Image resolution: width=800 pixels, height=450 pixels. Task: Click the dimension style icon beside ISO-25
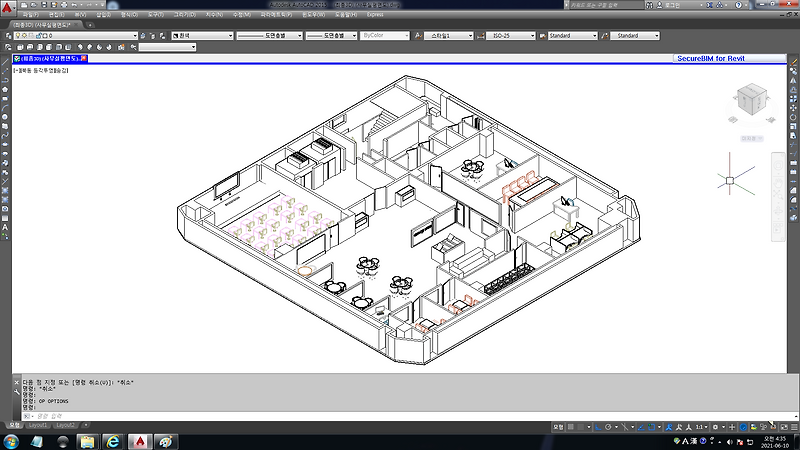tap(480, 36)
